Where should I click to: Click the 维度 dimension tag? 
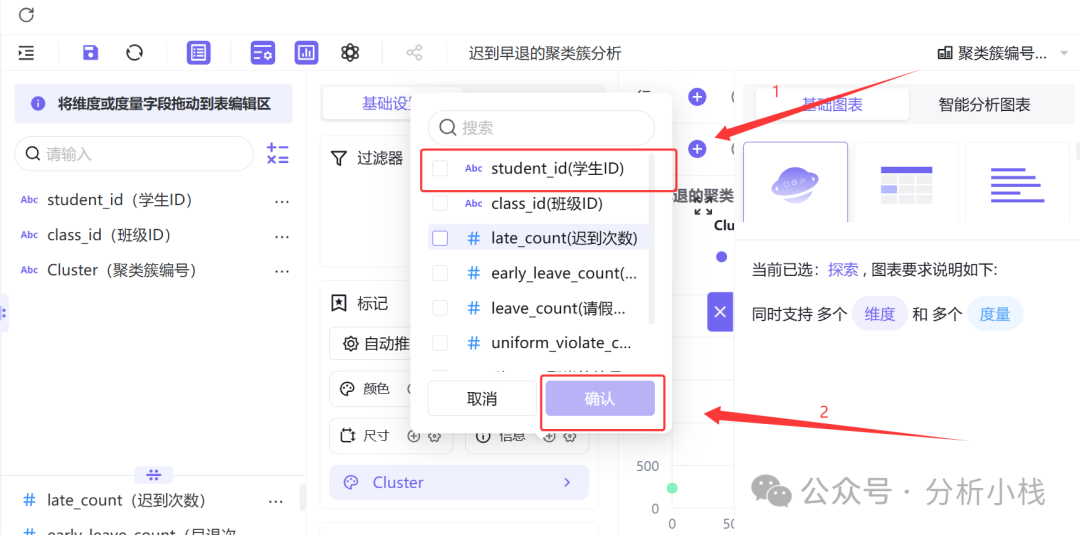(880, 315)
